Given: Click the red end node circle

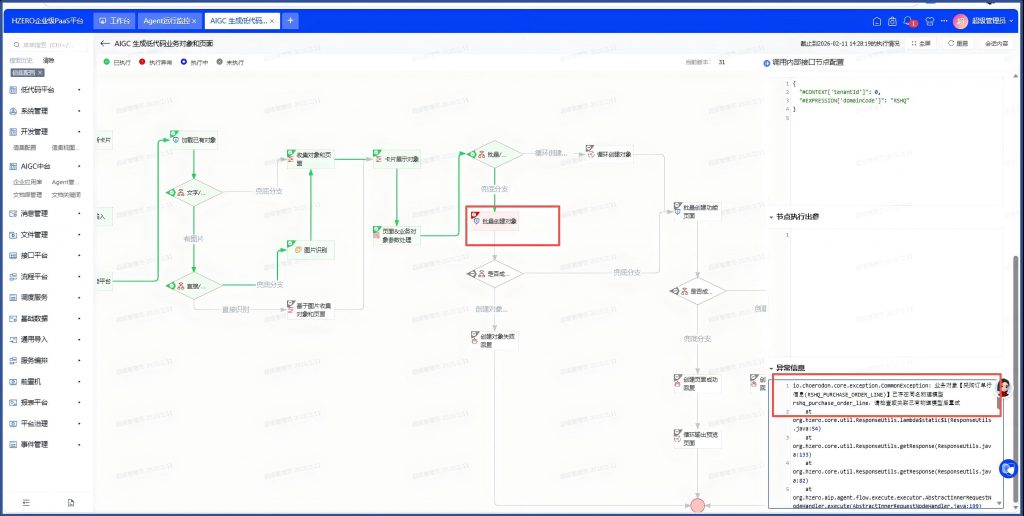Looking at the screenshot, I should point(697,505).
